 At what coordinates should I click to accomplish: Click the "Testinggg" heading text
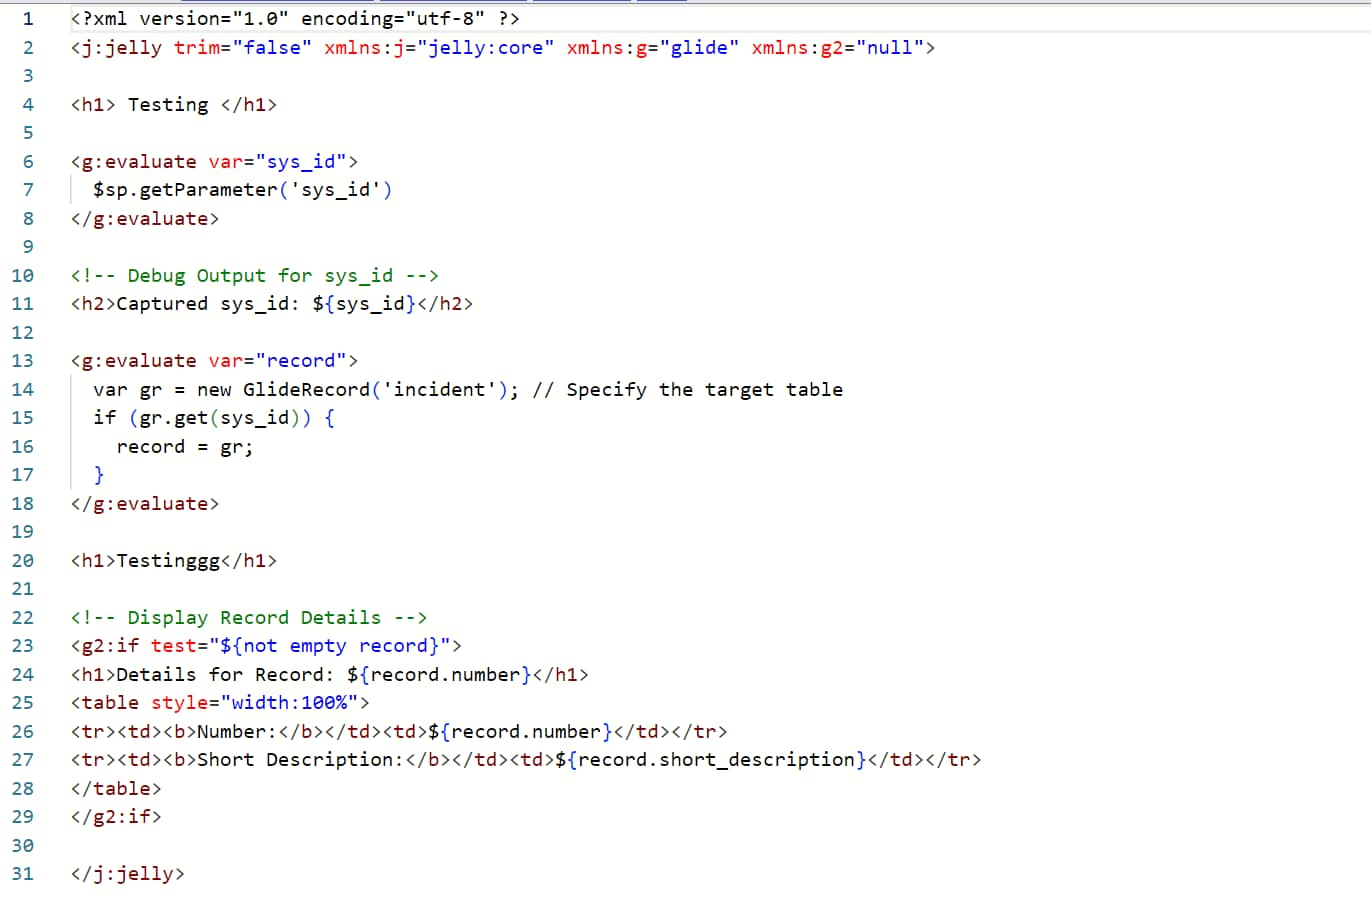coord(168,560)
